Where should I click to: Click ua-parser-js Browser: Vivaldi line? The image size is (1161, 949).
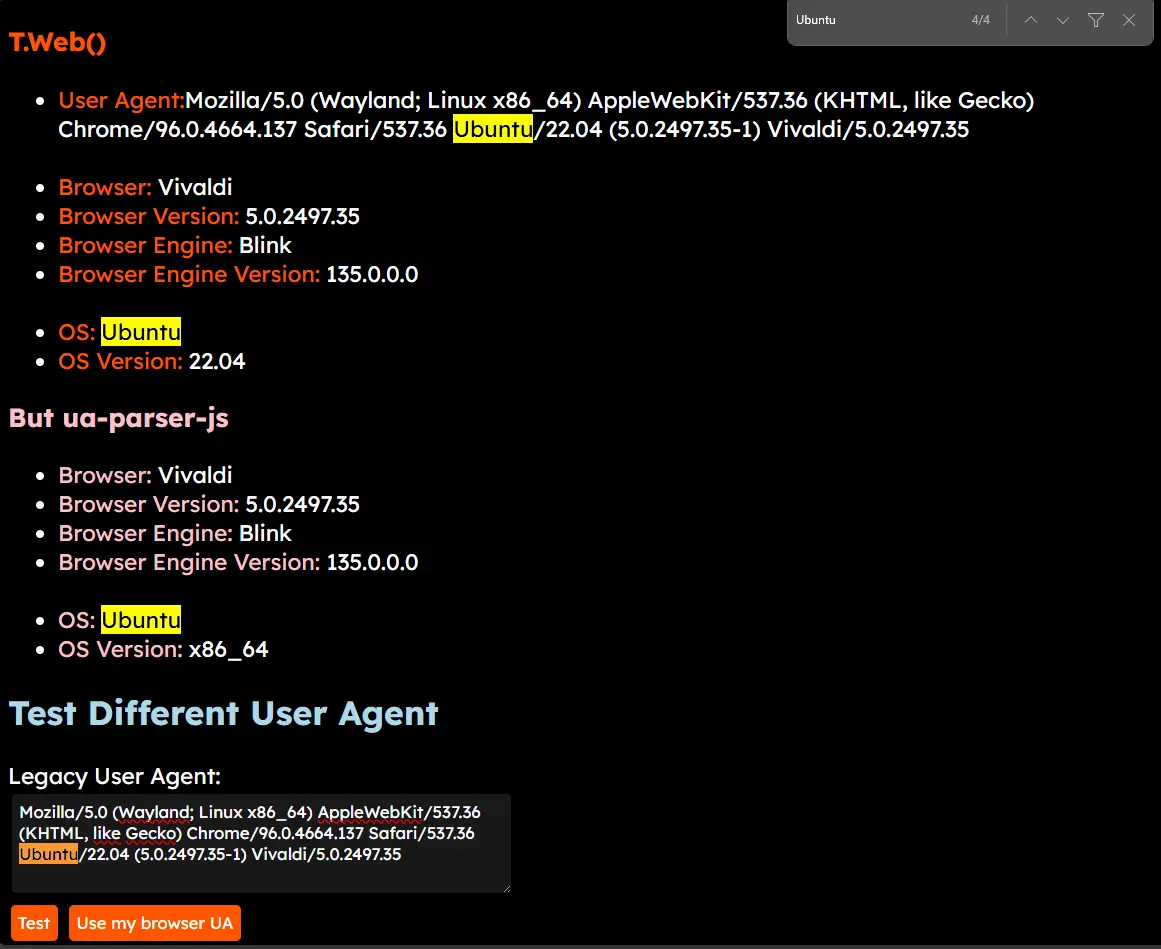pos(145,475)
